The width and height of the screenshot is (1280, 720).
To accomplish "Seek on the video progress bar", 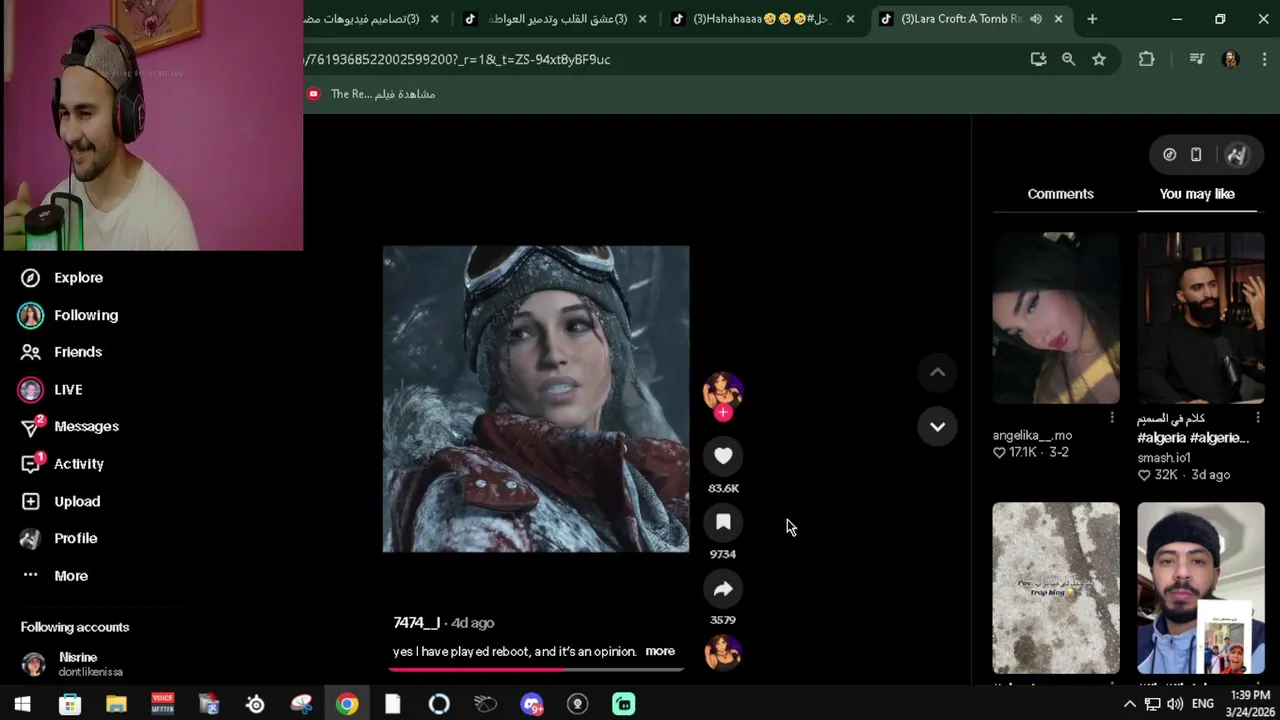I will [x=536, y=669].
